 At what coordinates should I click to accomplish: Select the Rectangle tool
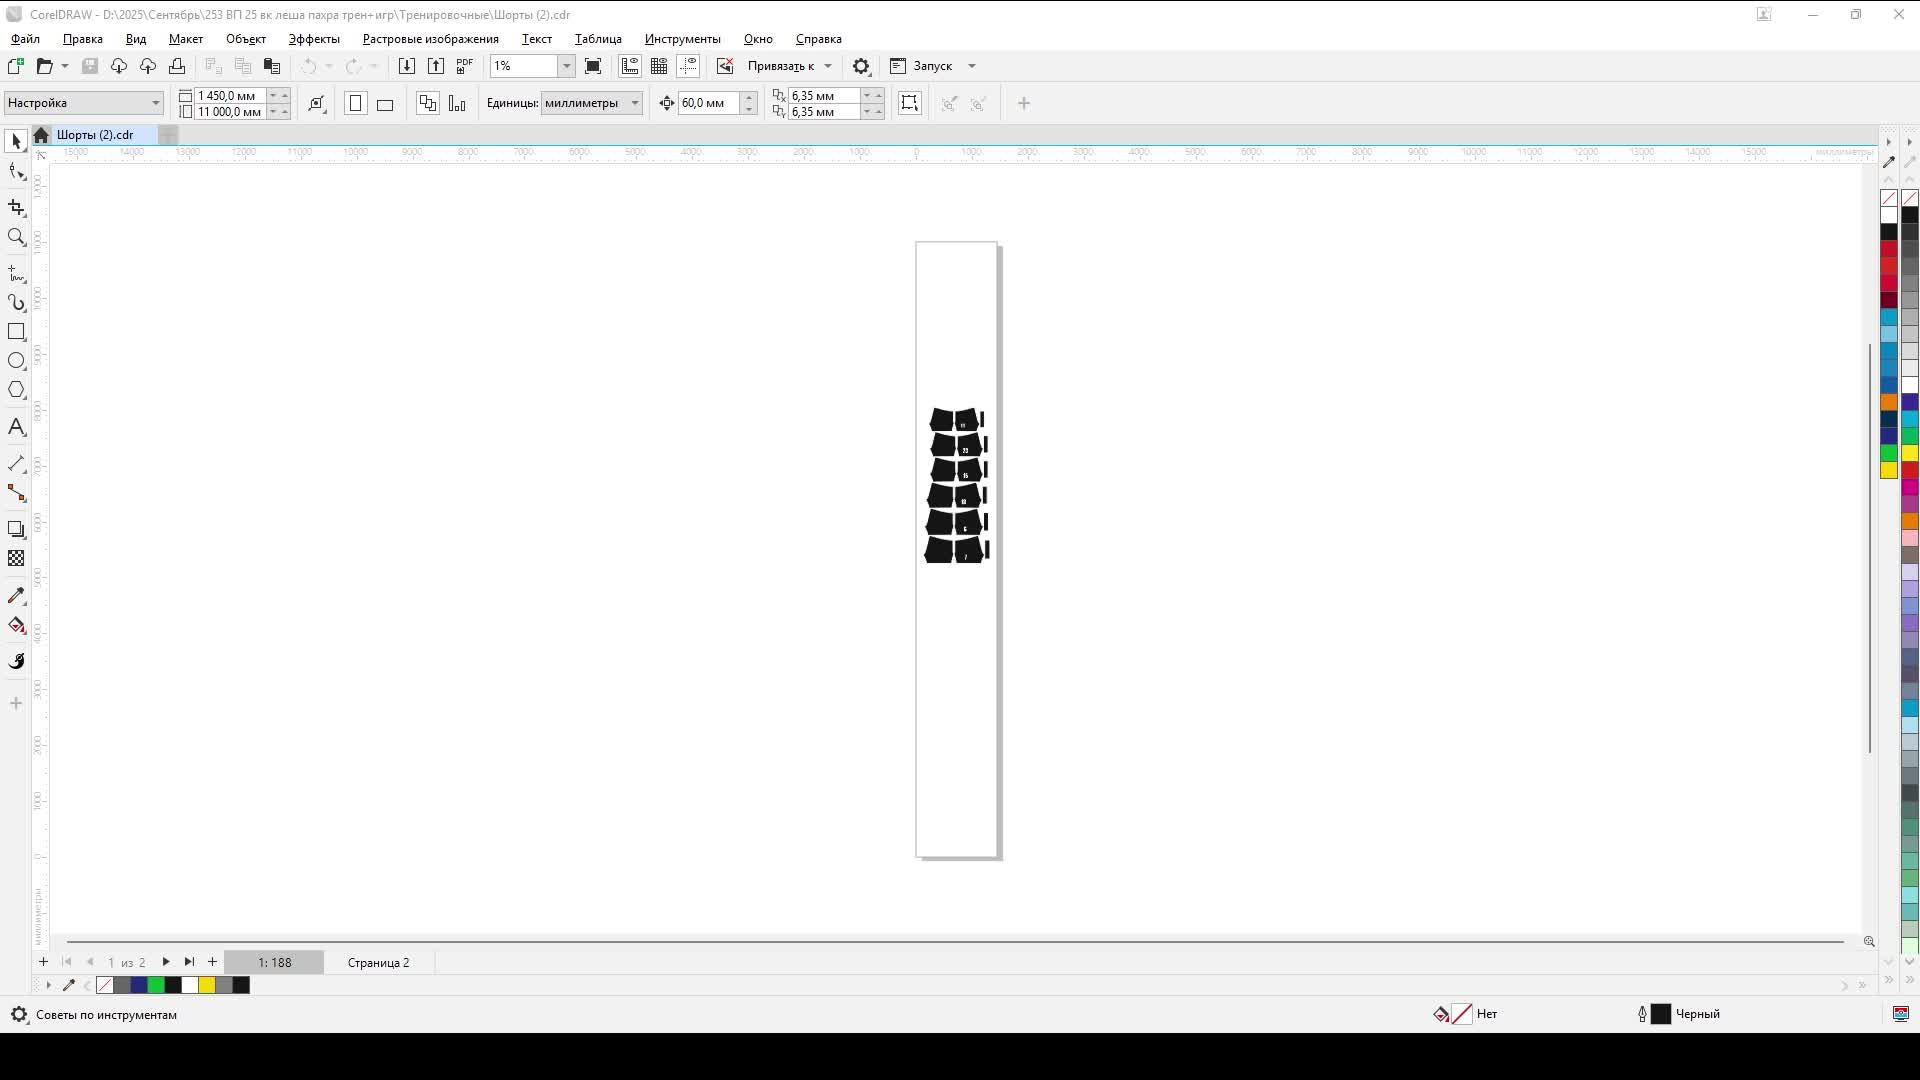(16, 332)
